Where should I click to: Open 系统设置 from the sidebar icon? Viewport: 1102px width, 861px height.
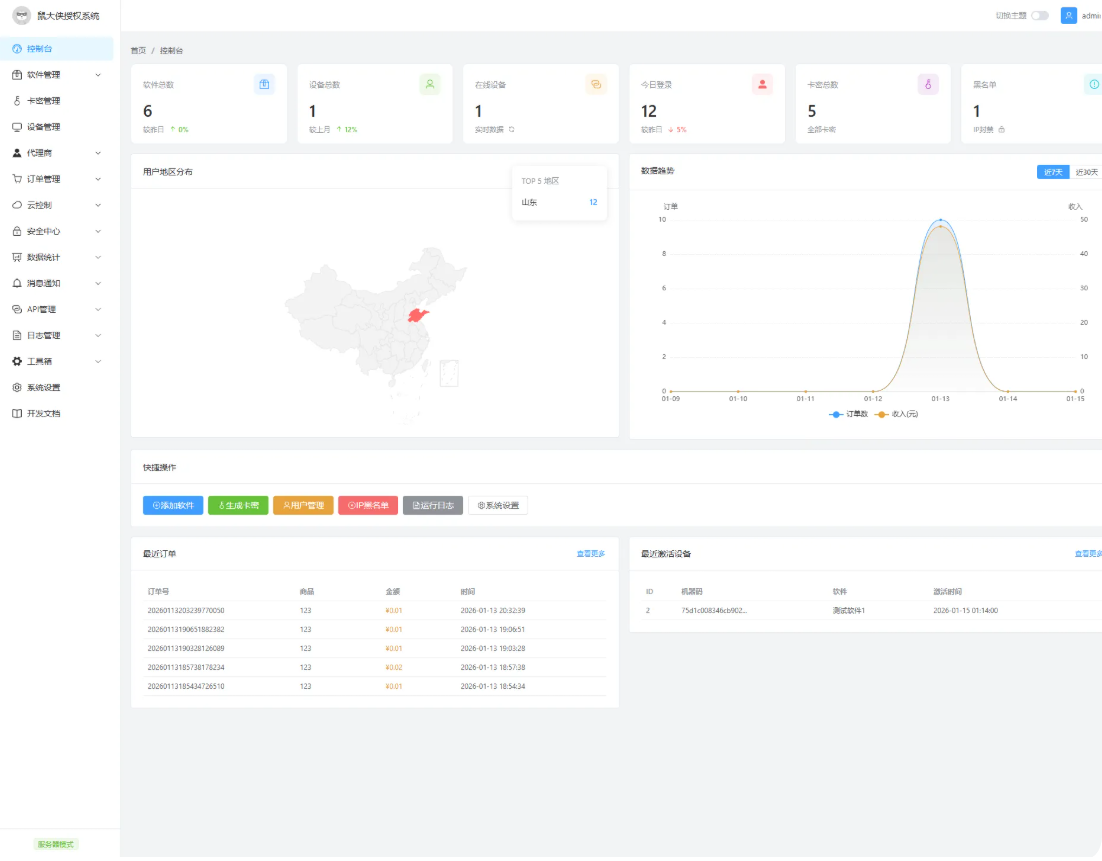pos(16,387)
